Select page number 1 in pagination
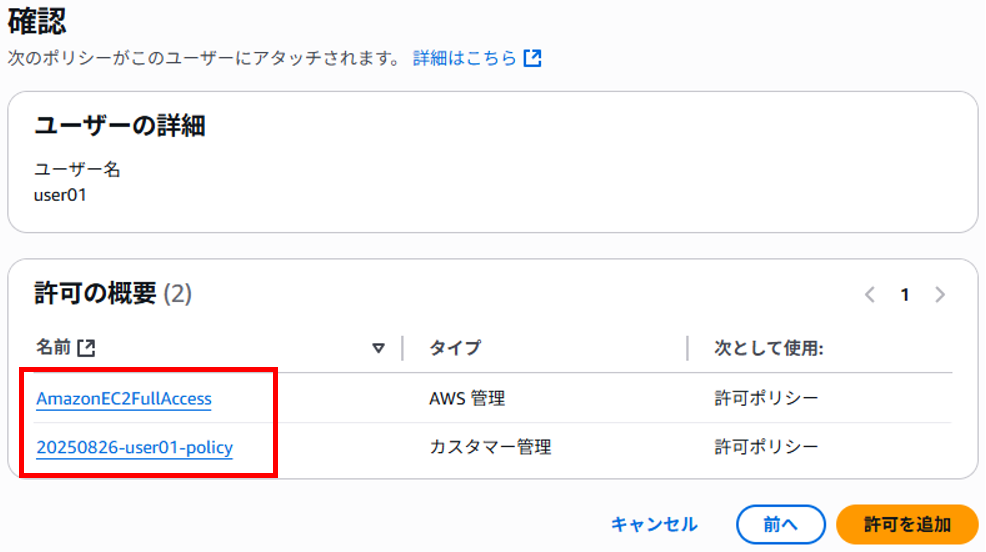986x552 pixels. [905, 294]
